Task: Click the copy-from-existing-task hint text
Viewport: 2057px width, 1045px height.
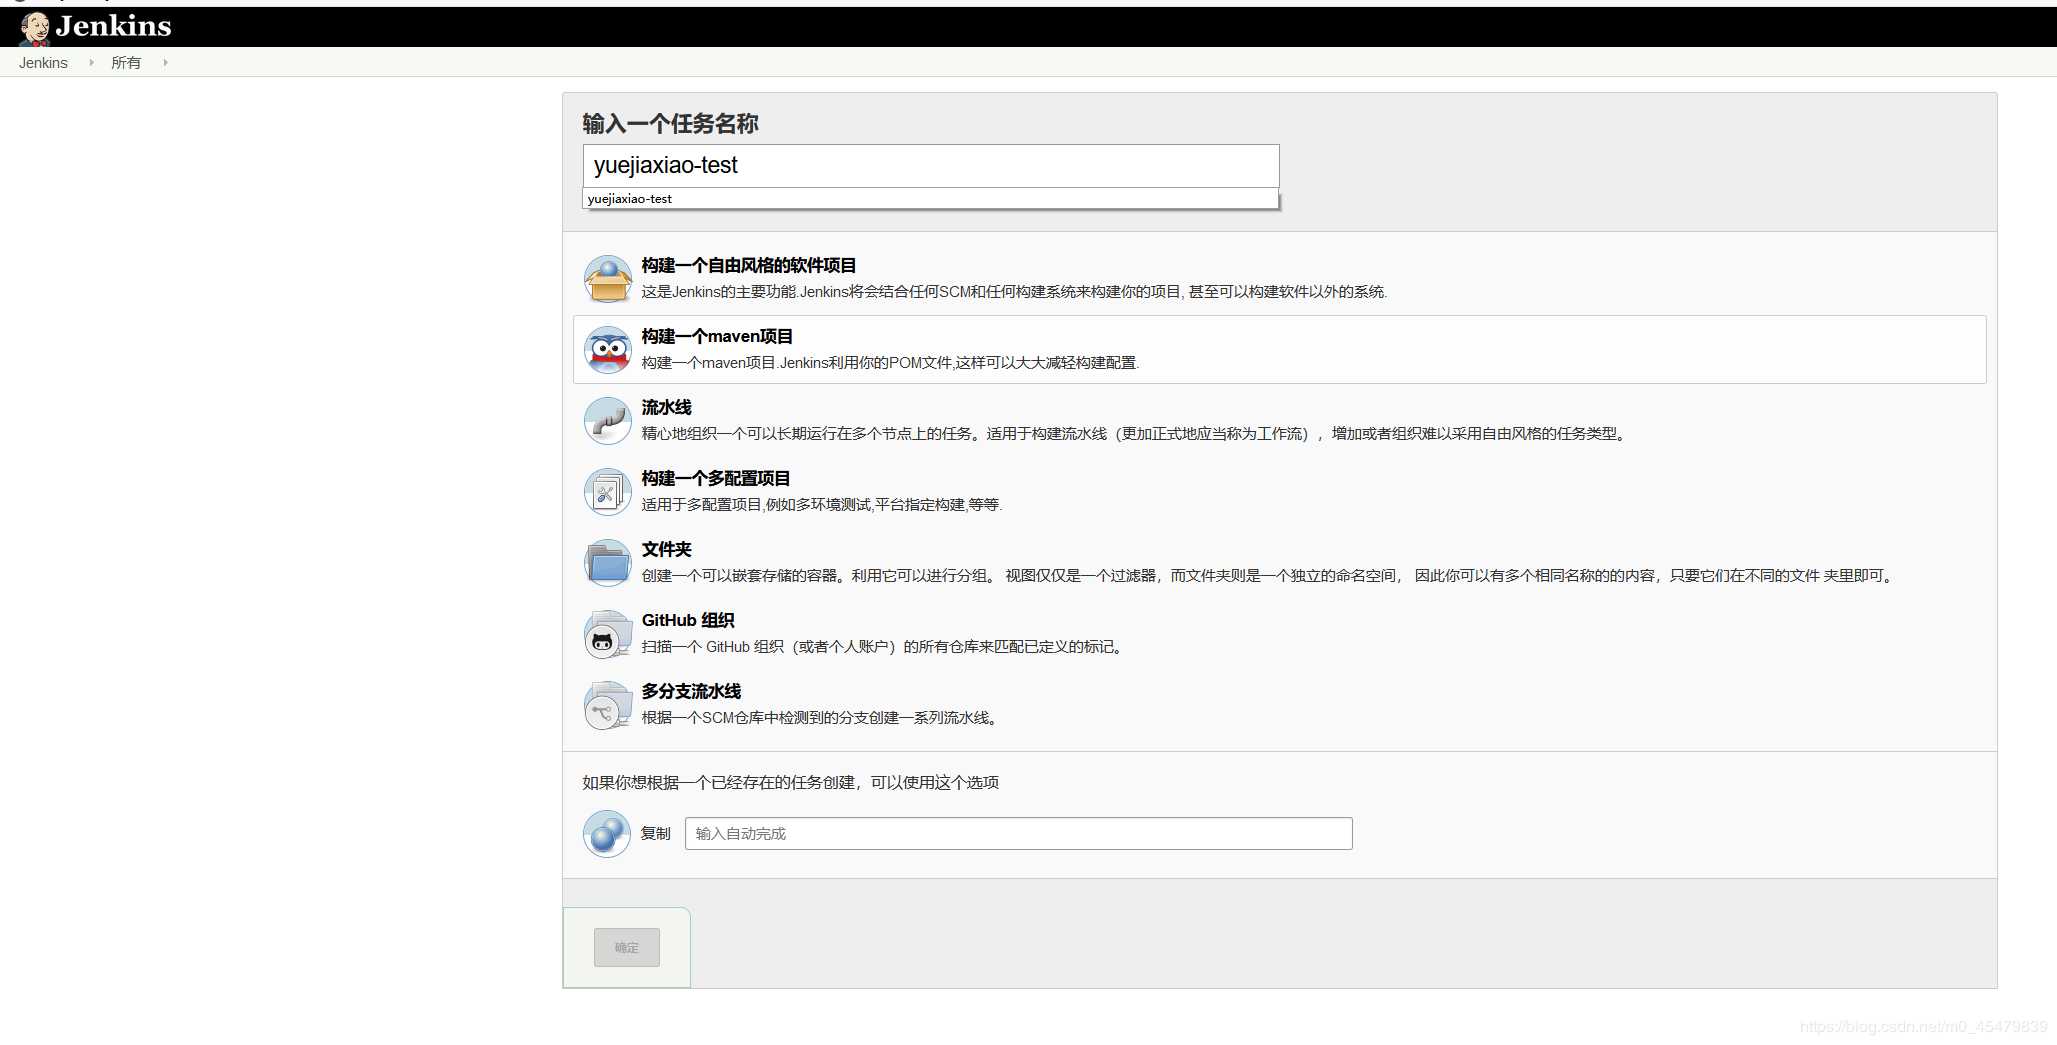Action: [790, 782]
